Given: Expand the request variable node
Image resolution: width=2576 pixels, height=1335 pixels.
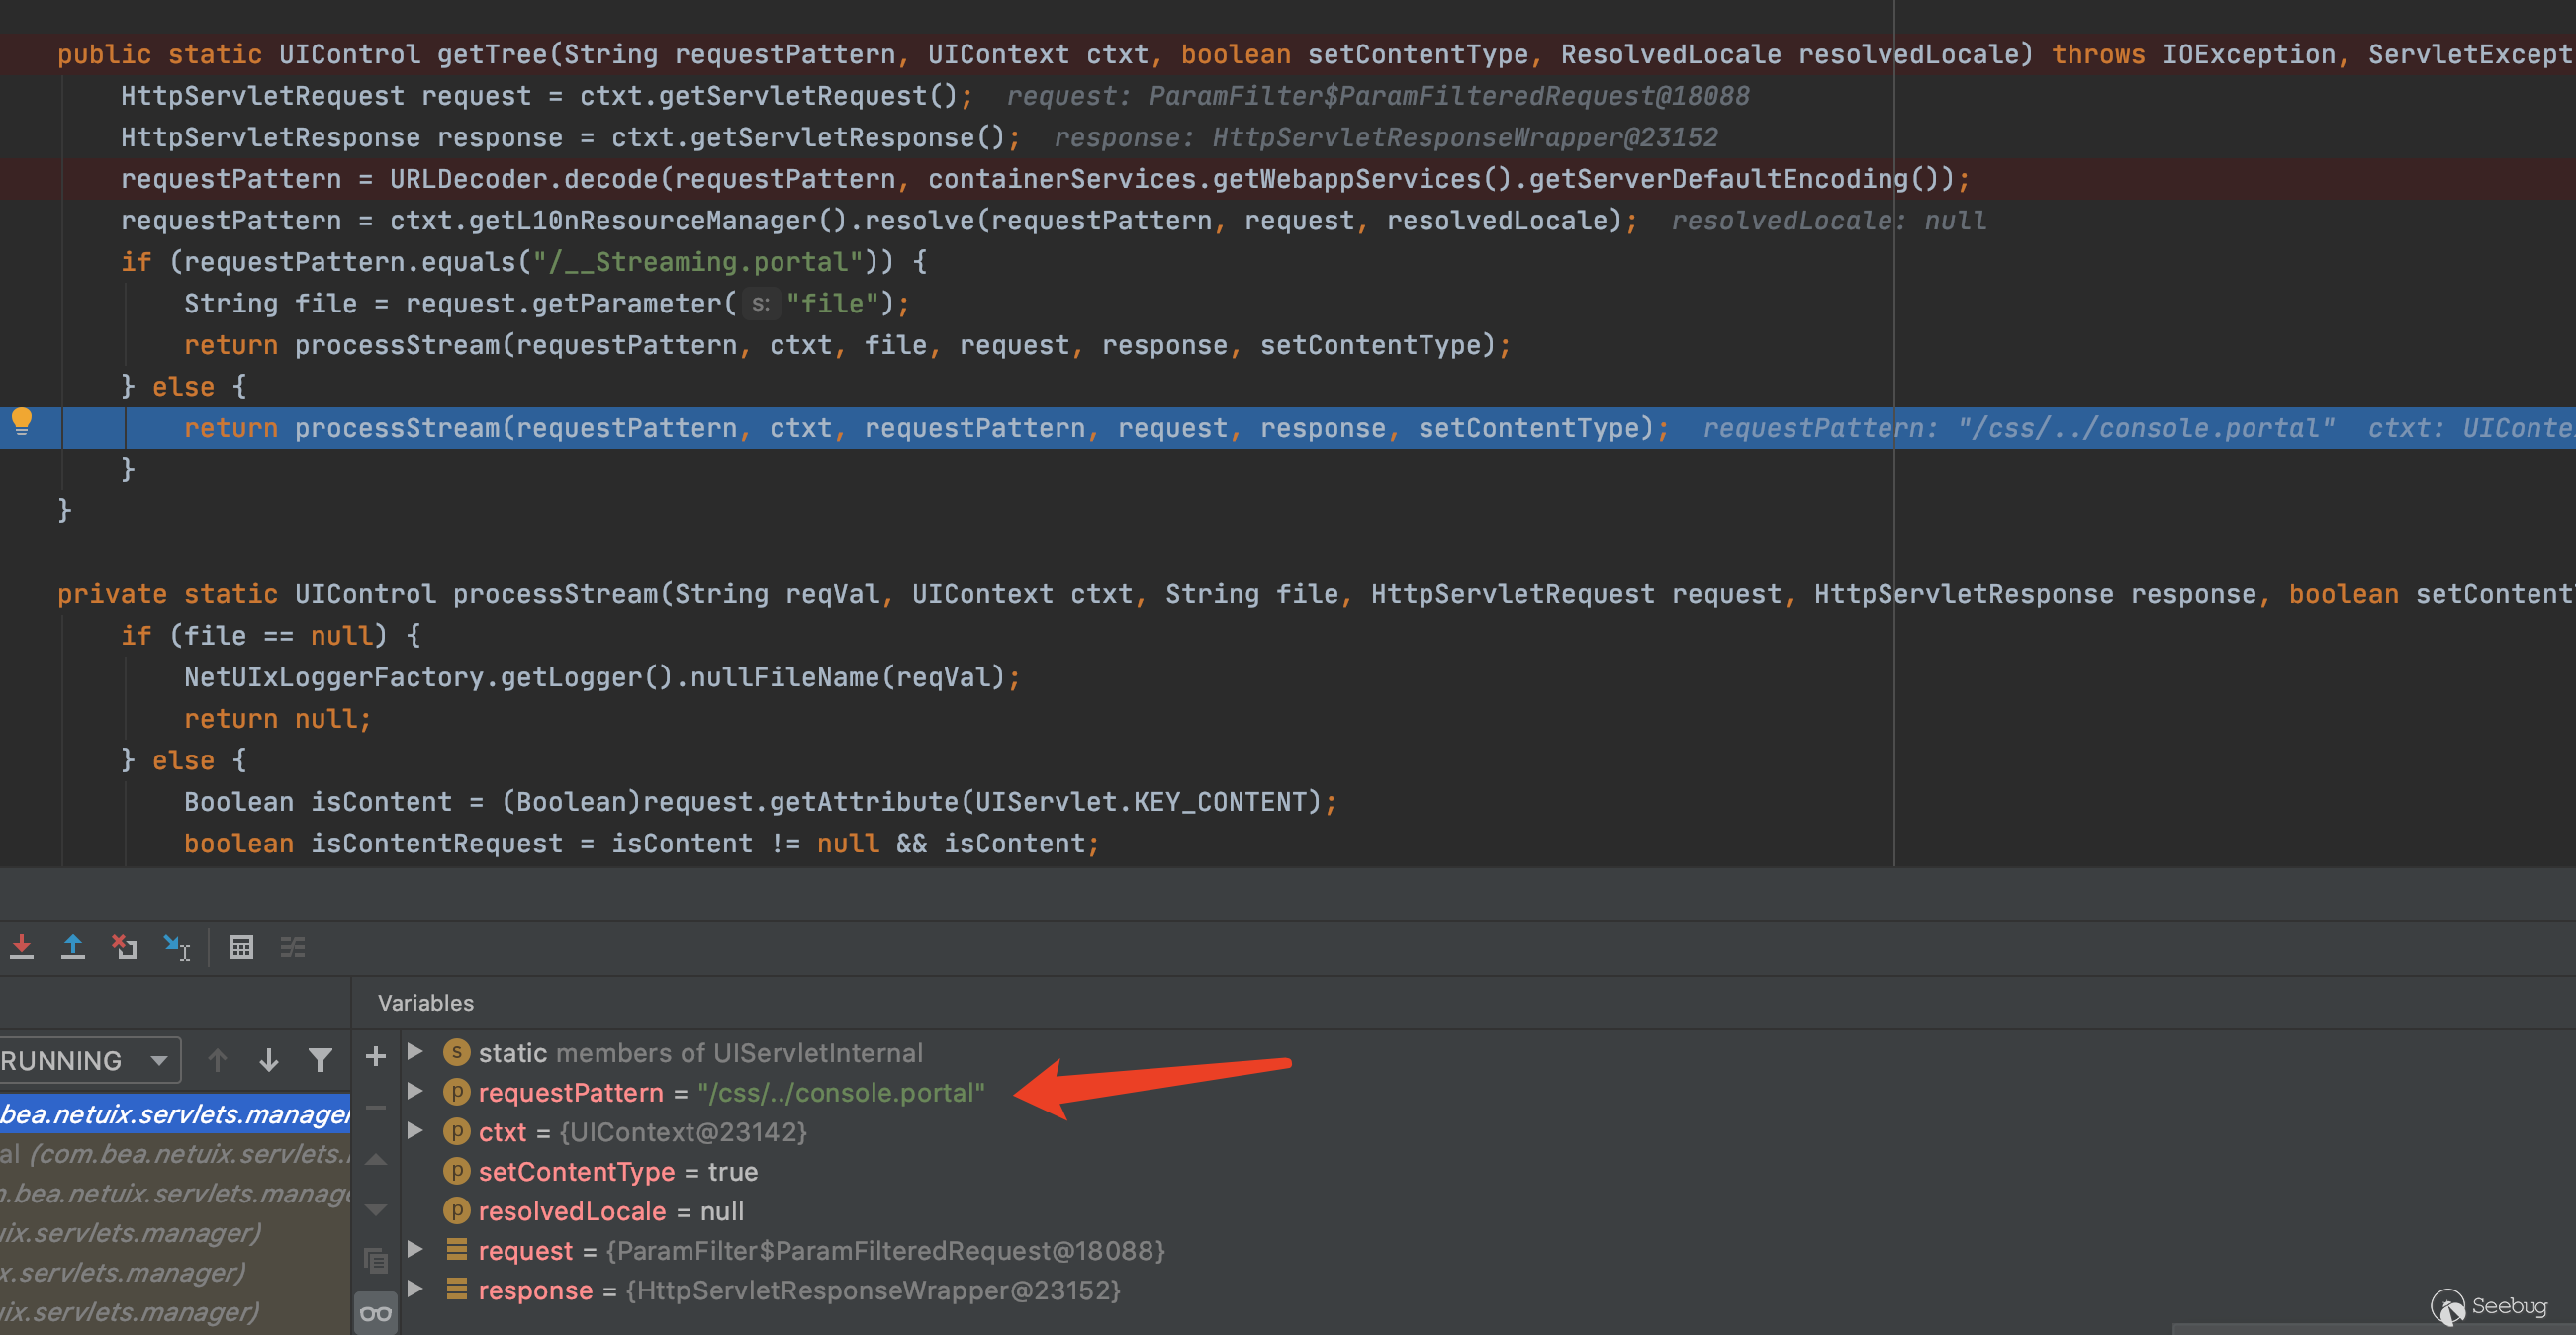Looking at the screenshot, I should tap(415, 1250).
